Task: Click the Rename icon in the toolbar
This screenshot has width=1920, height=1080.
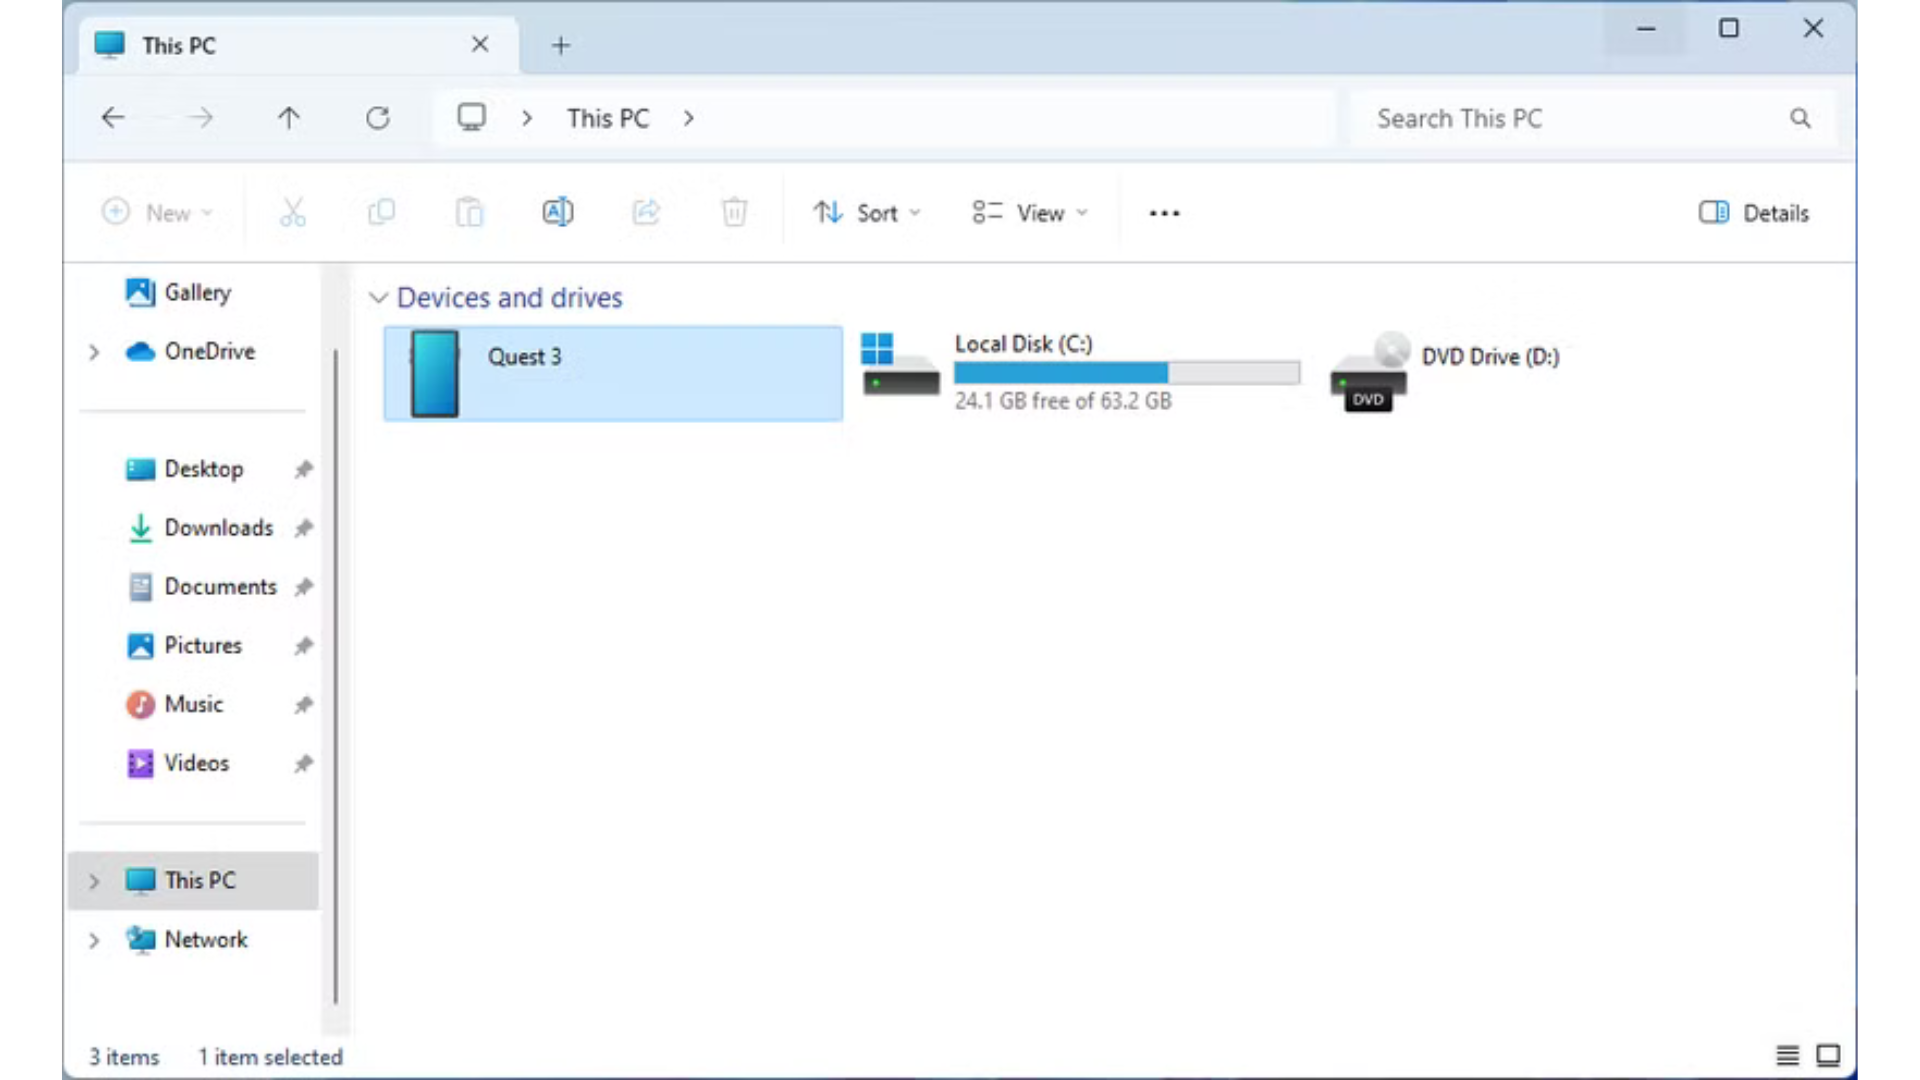Action: pos(557,212)
